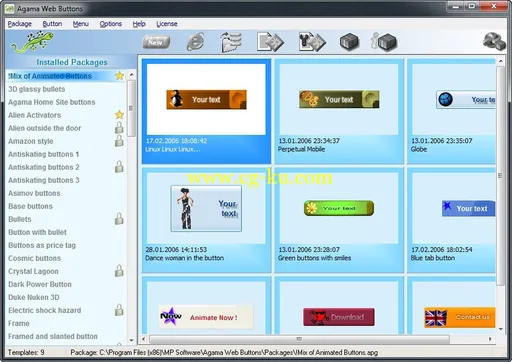This screenshot has width=512, height=362.
Task: Select the Green buttons with smiles template
Action: pyautogui.click(x=339, y=220)
